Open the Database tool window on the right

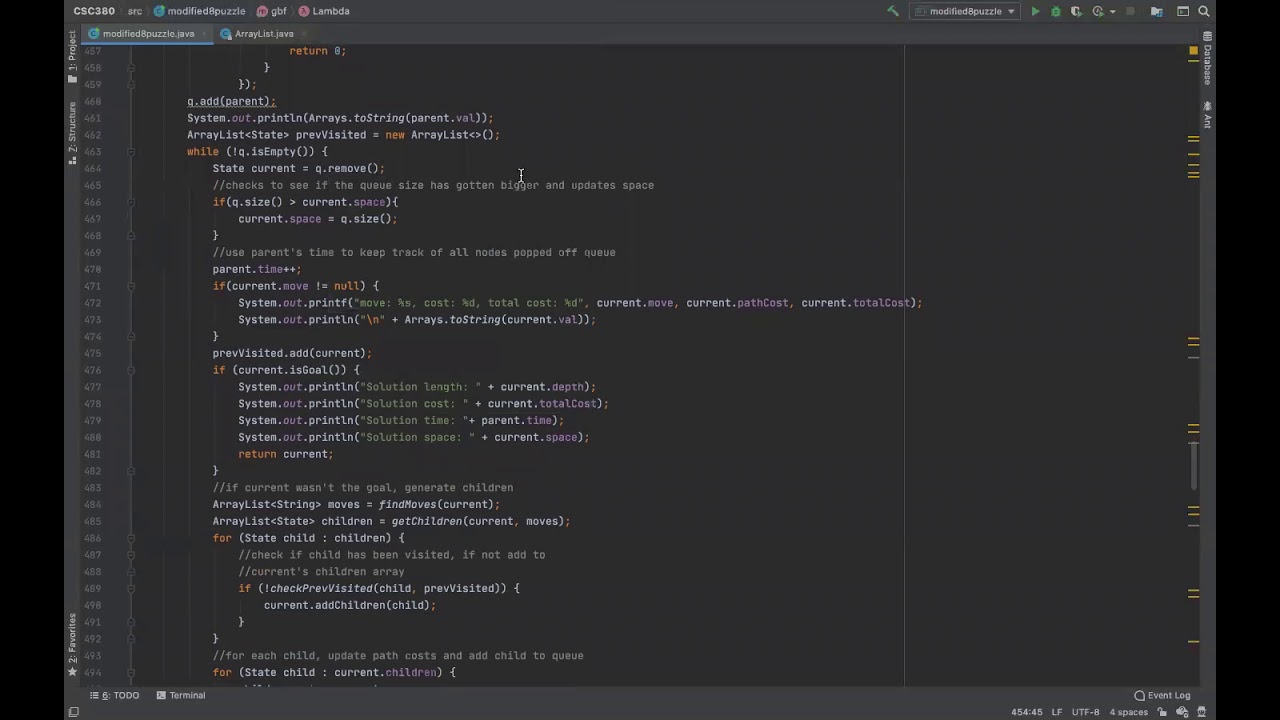click(1207, 58)
